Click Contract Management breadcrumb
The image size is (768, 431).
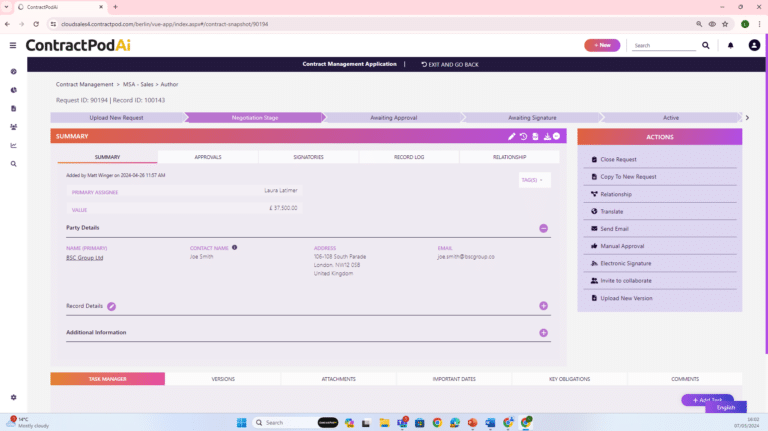click(84, 84)
